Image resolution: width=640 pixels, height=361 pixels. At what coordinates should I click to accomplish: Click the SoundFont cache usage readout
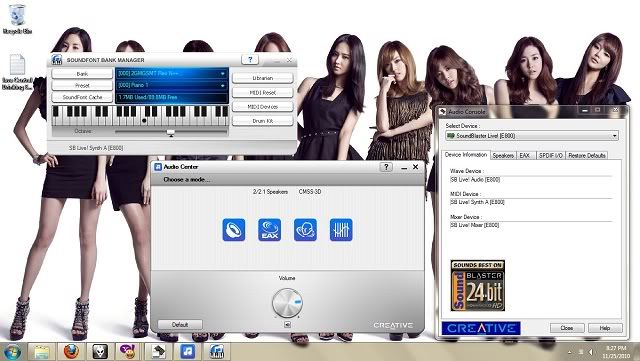click(x=171, y=97)
